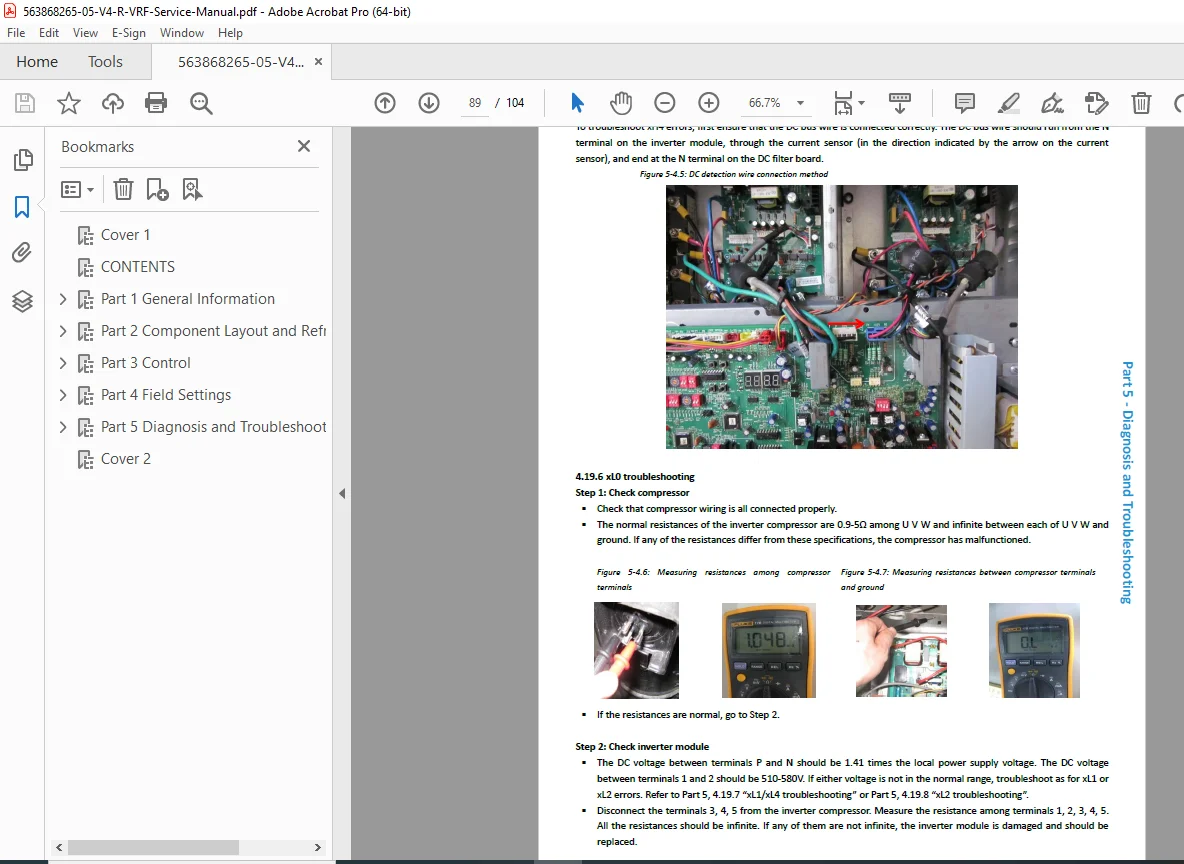Open bookmark options dropdown menu
Screen dimensions: 1184x864
click(x=78, y=189)
